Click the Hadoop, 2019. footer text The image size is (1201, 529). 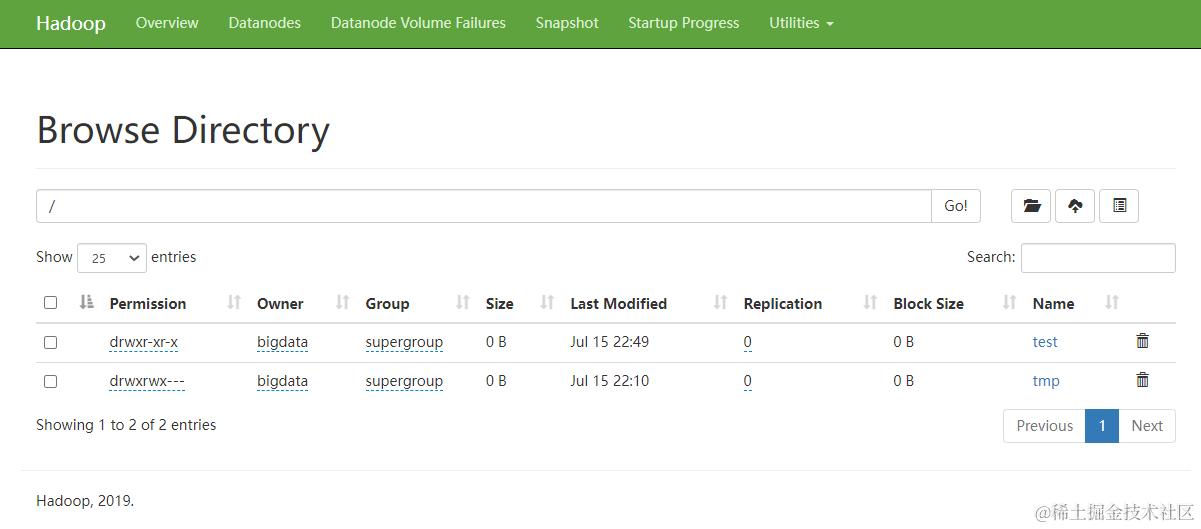[x=85, y=501]
